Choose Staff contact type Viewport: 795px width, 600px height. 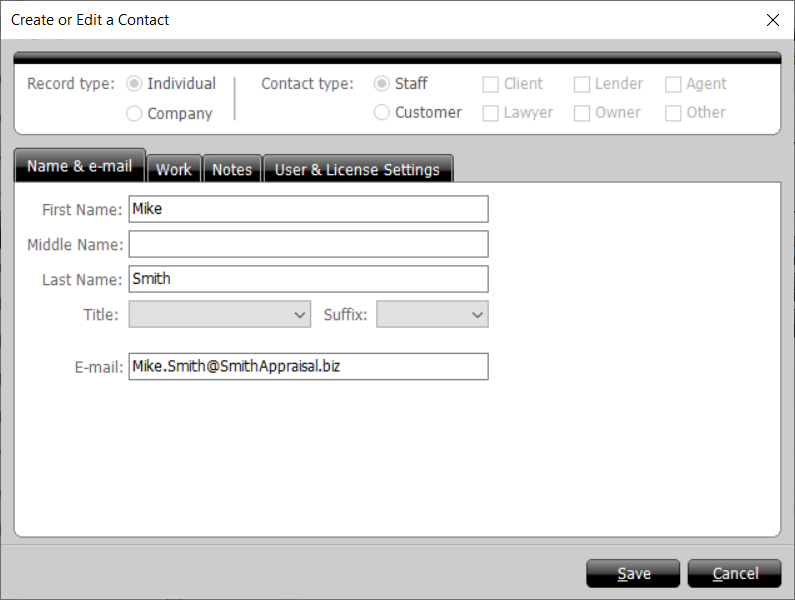382,84
